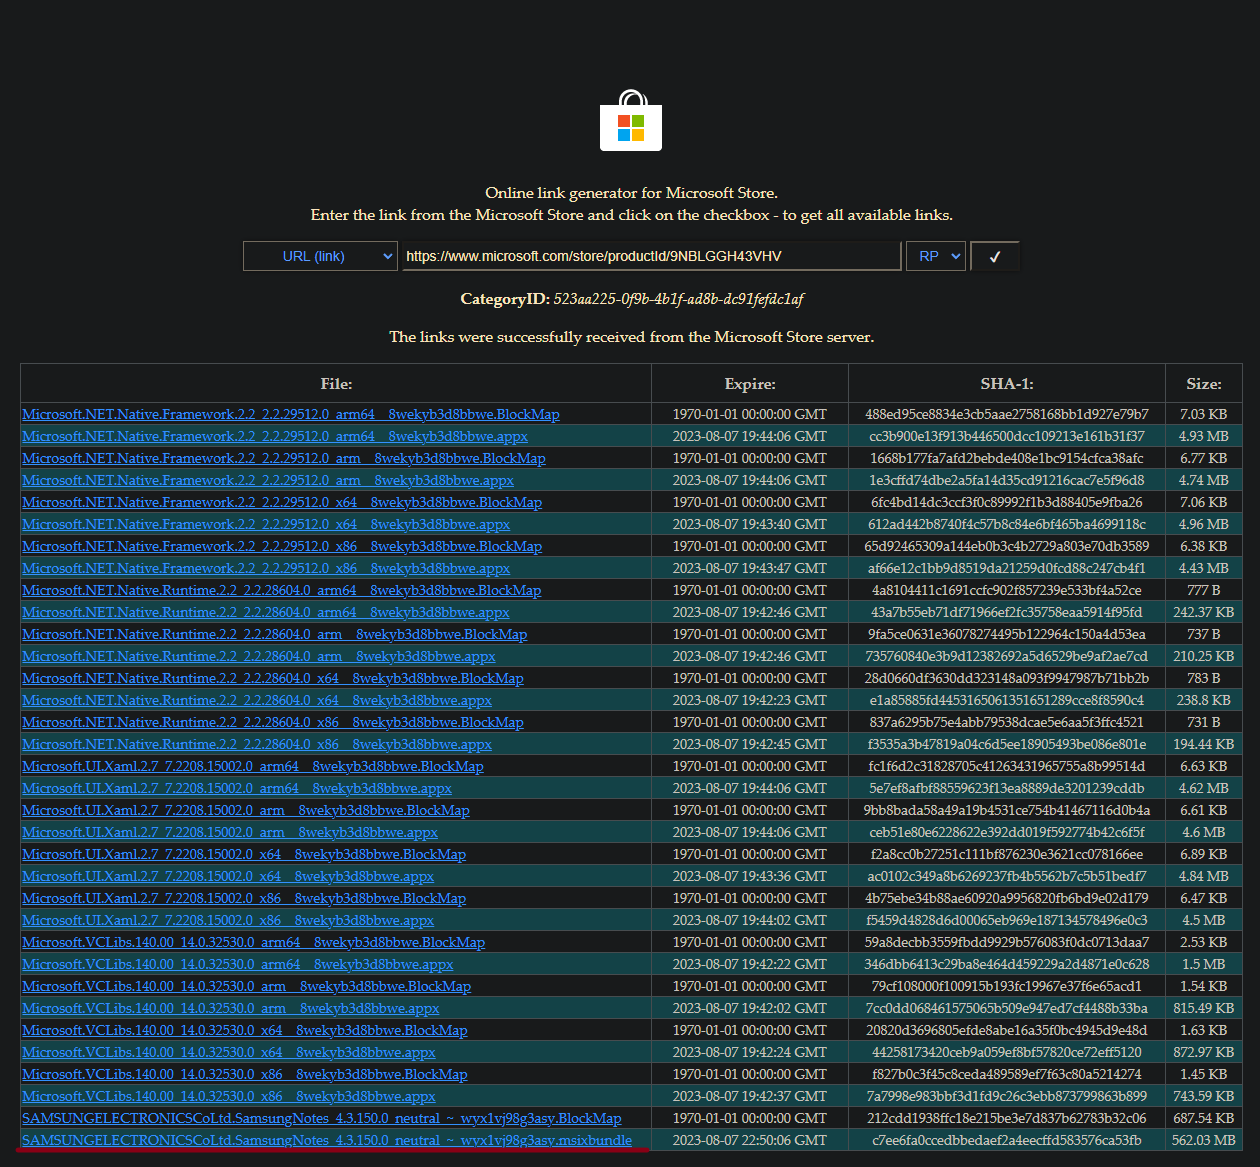The height and width of the screenshot is (1167, 1260).
Task: Click the File: column header
Action: point(336,384)
